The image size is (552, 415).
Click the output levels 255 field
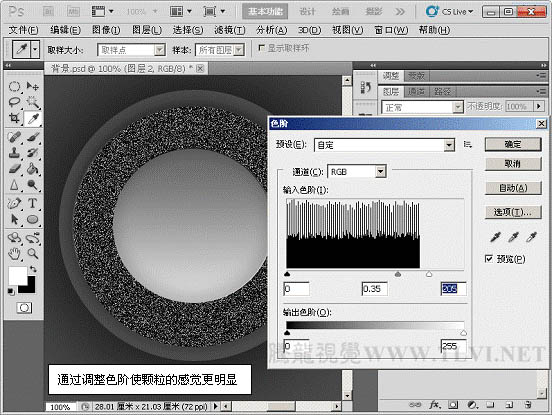tap(453, 346)
